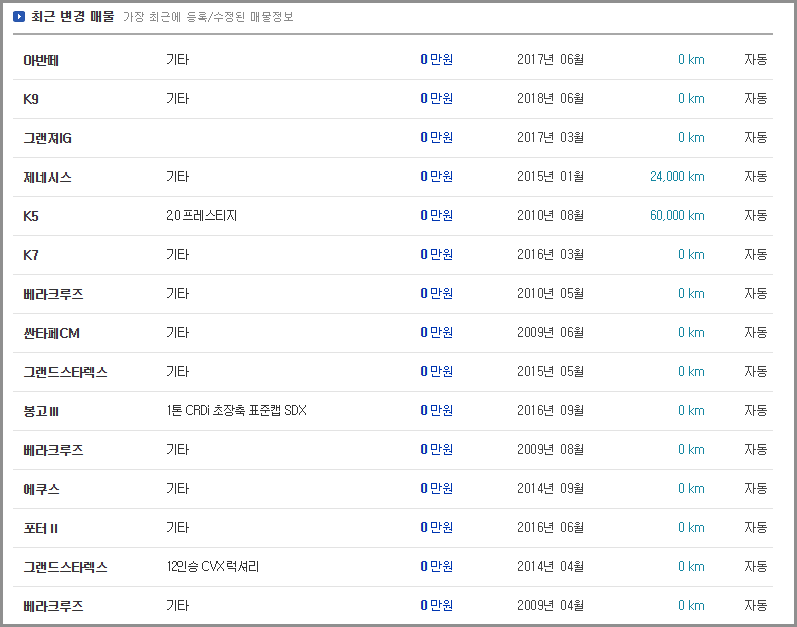This screenshot has width=797, height=627.
Task: Click the 기타 trim in the K7 row
Action: click(x=177, y=255)
